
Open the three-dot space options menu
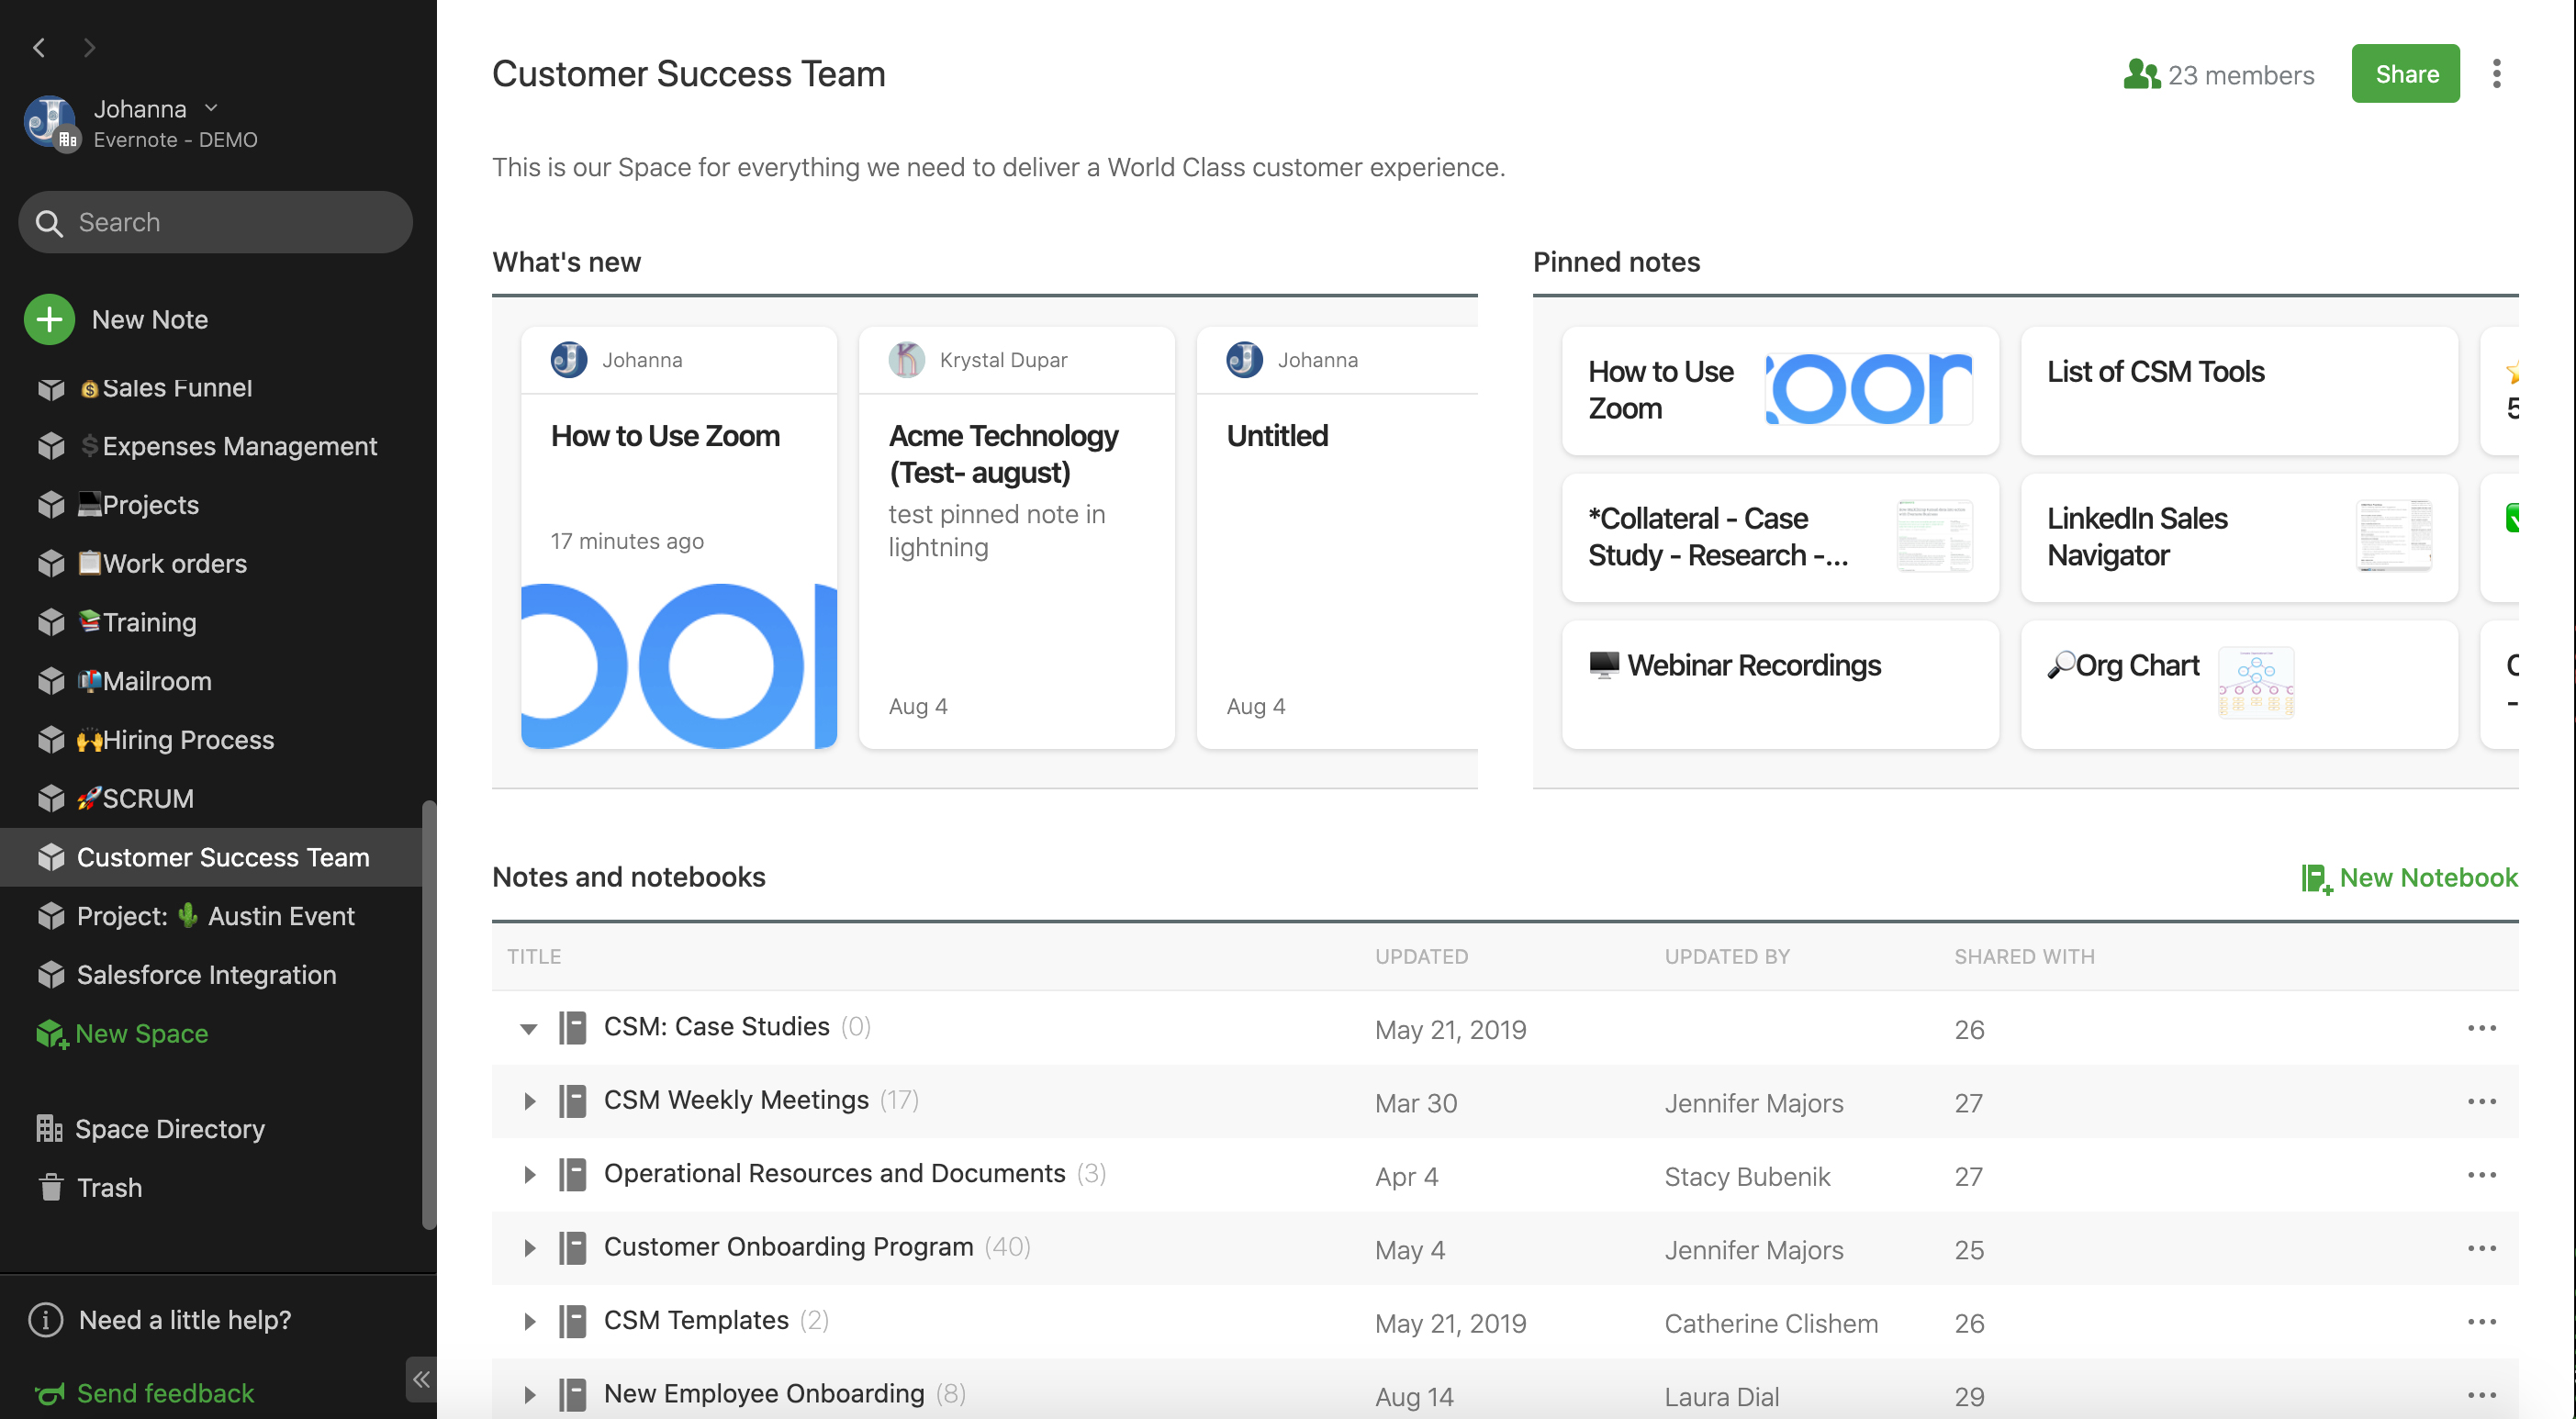(x=2496, y=74)
